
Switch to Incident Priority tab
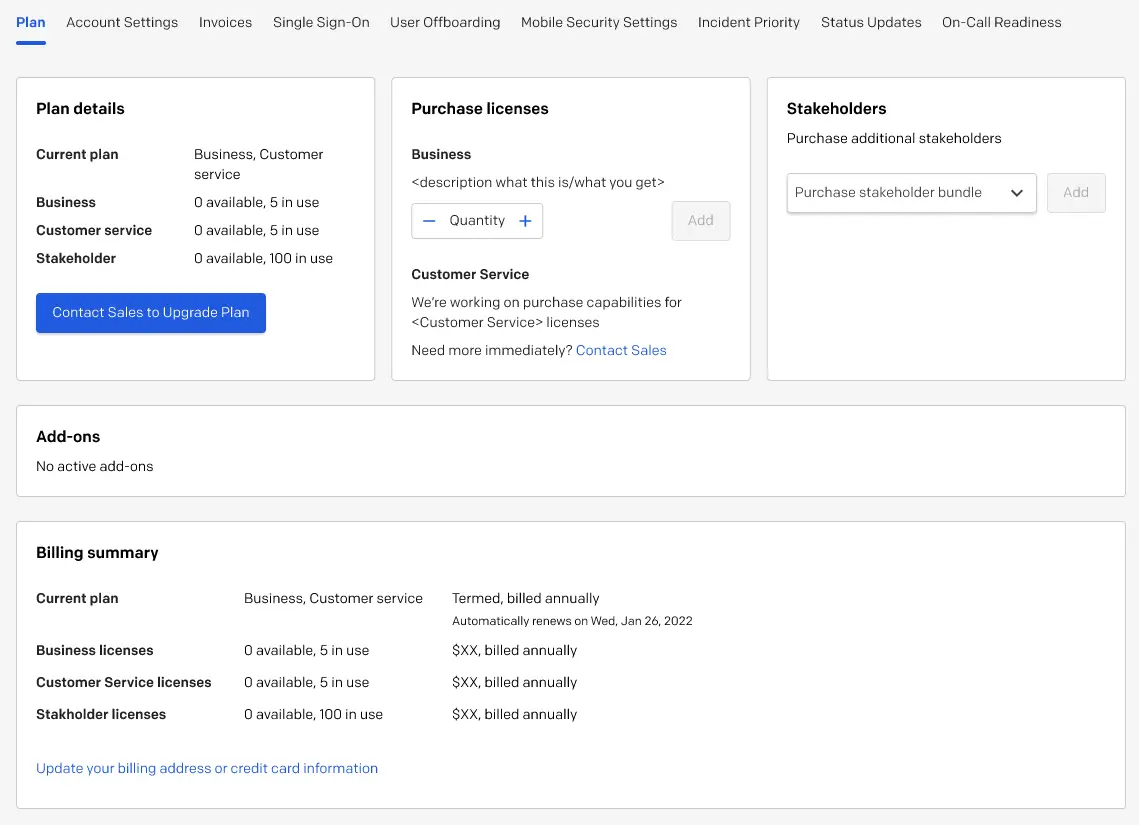pyautogui.click(x=749, y=23)
